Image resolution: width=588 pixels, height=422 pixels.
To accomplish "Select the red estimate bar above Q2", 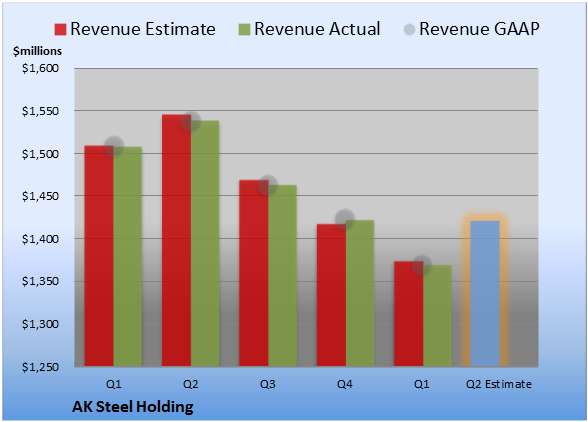I will coord(177,240).
